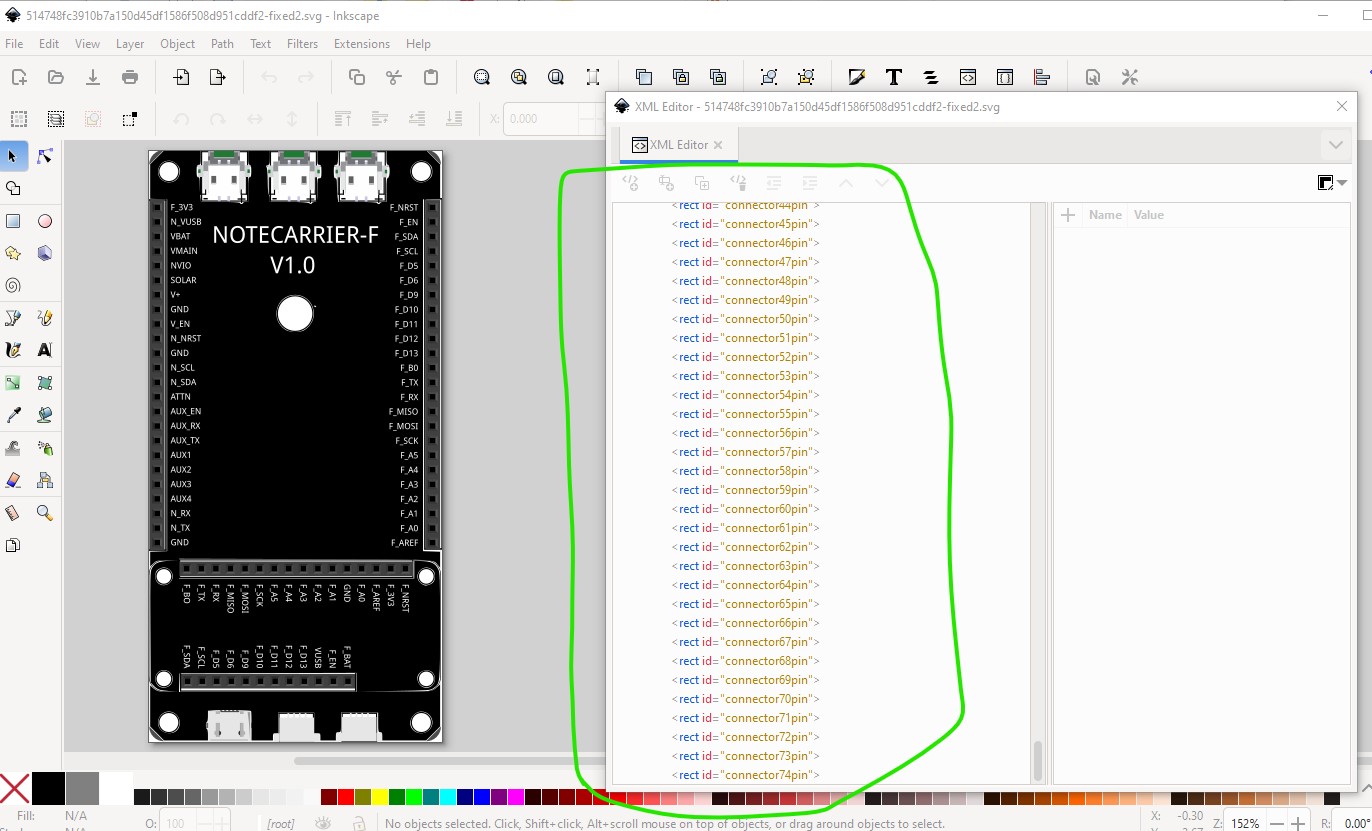Zoom in with plus button
Screen dimensions: 1372x831
[1298, 823]
